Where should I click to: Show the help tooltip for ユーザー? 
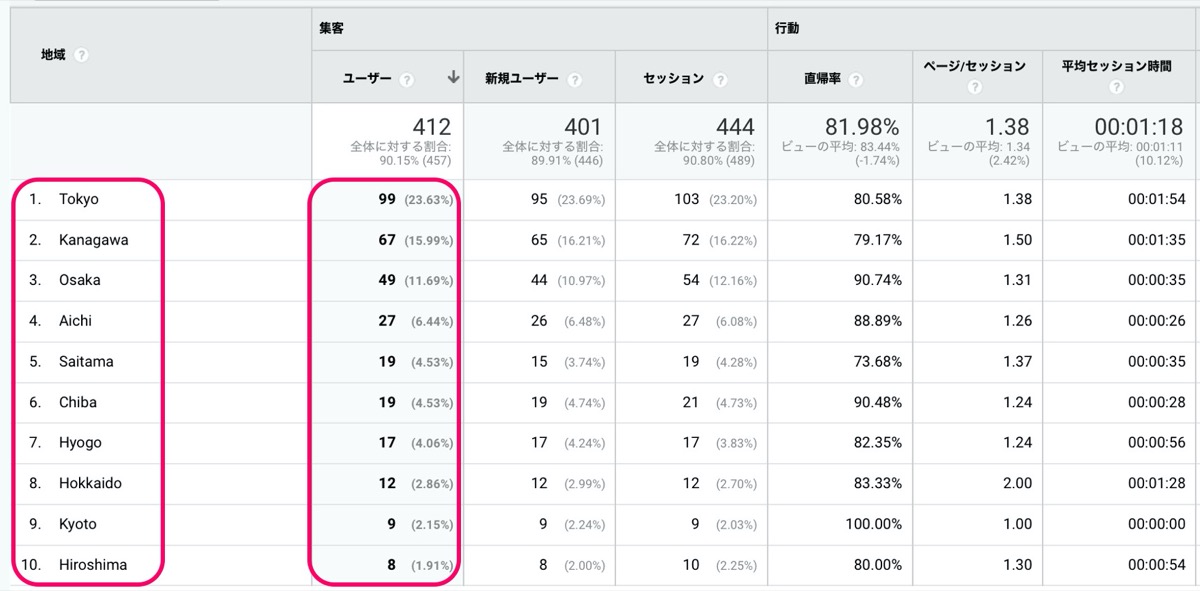(x=407, y=79)
